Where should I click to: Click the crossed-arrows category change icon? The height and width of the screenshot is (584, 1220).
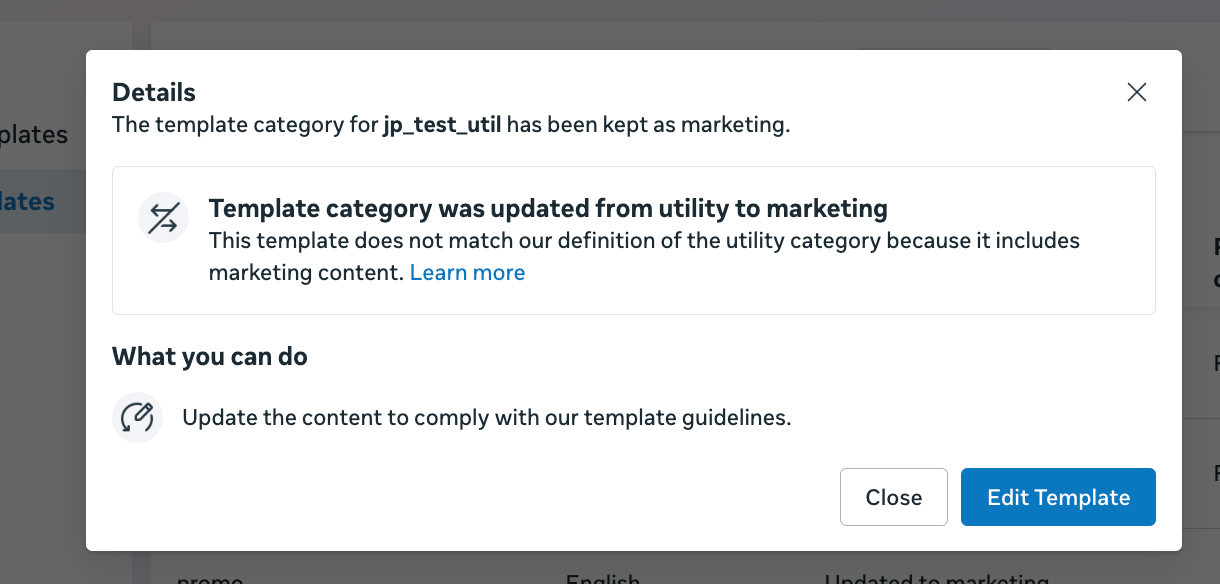(x=163, y=217)
